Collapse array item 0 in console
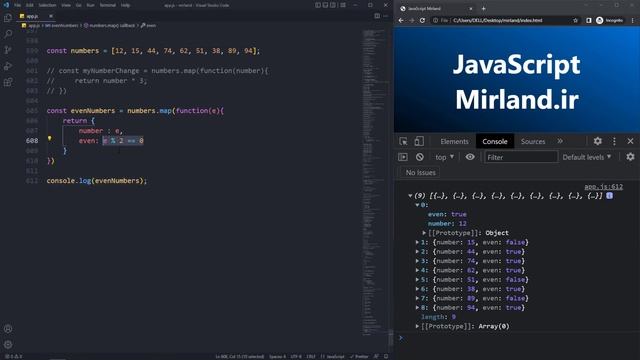This screenshot has width=640, height=360. 417,205
